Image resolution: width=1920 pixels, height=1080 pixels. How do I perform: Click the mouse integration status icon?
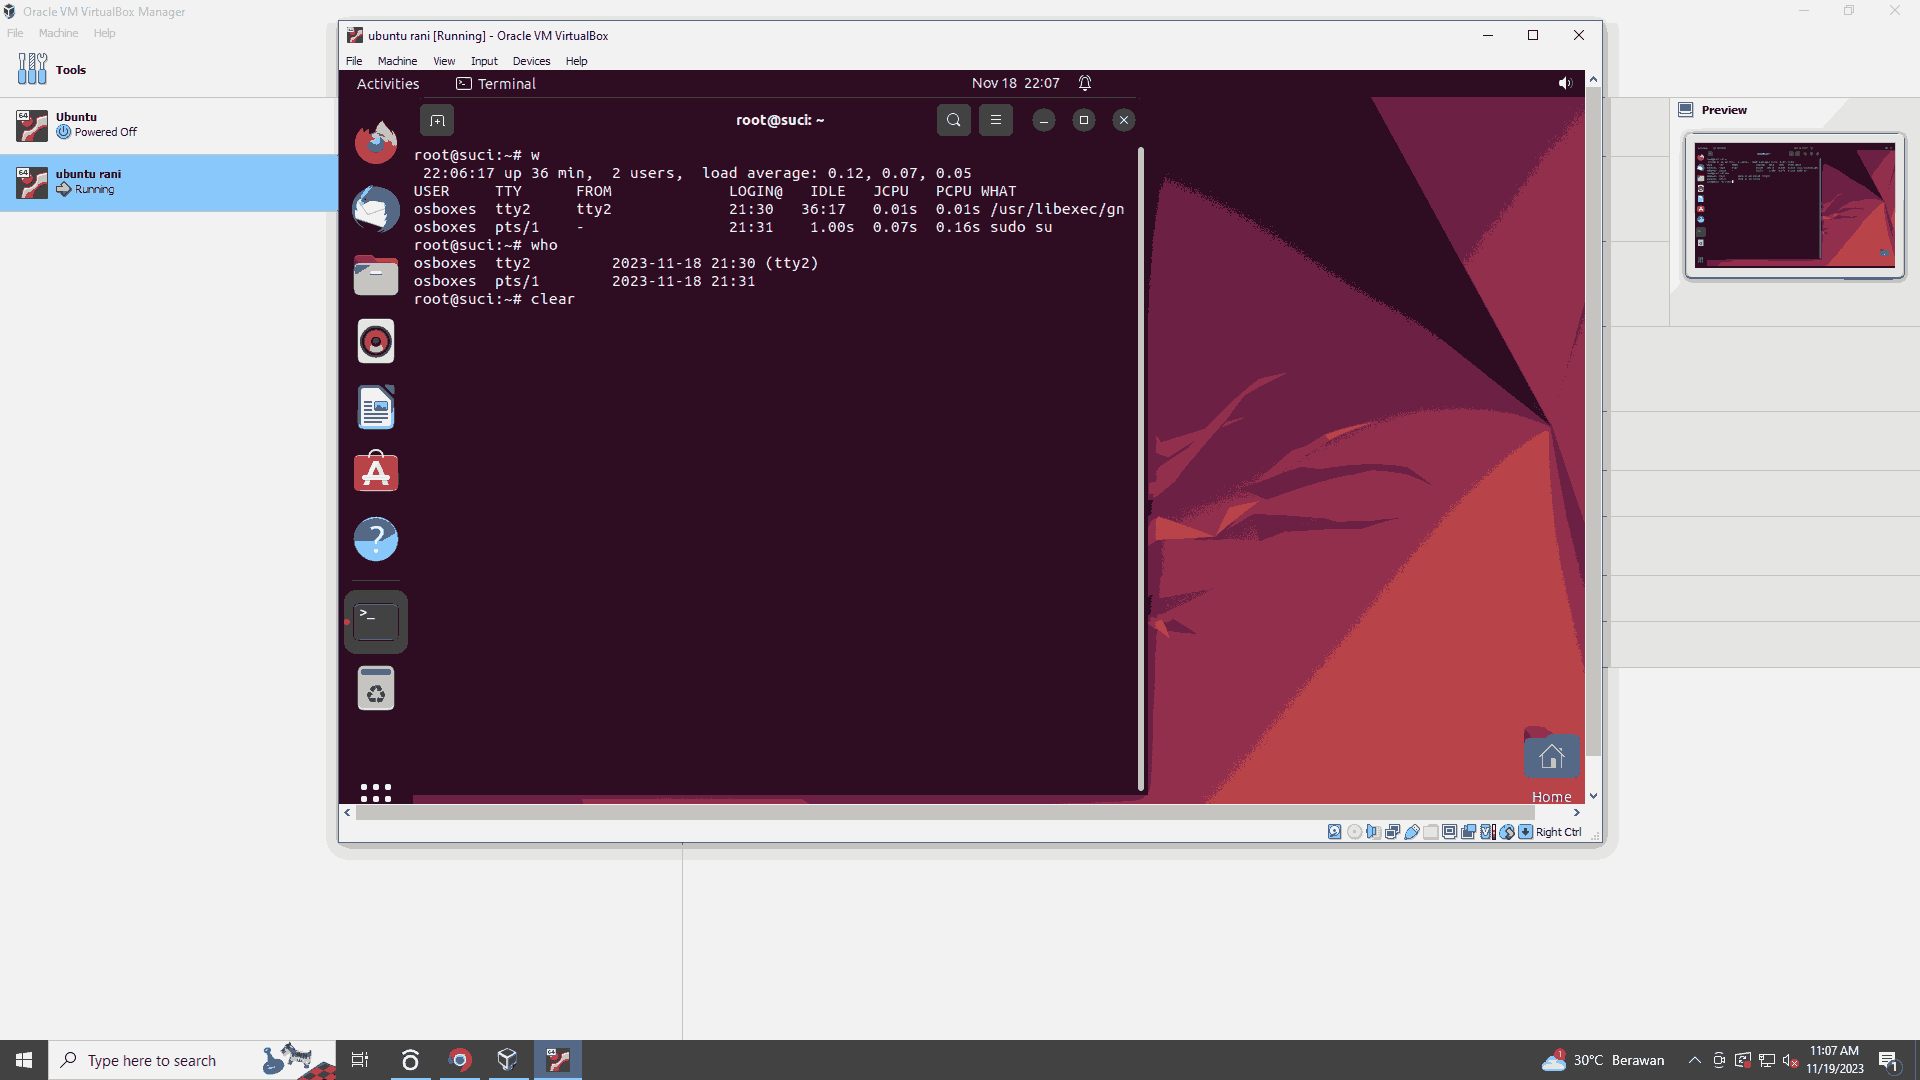(x=1507, y=832)
